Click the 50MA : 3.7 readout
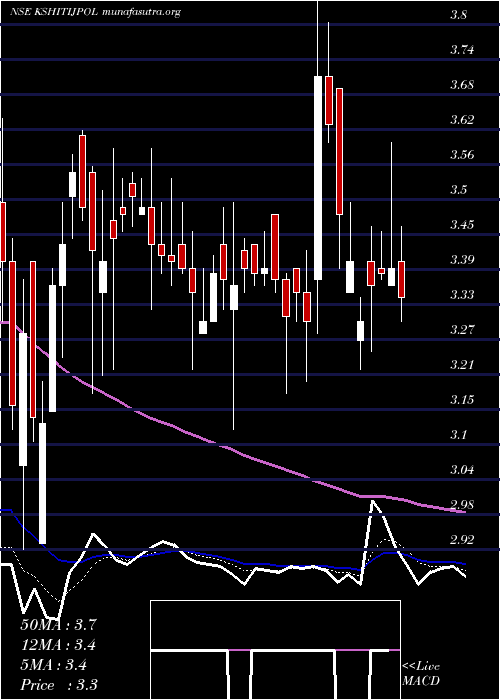This screenshot has height=700, width=500. (x=58, y=625)
